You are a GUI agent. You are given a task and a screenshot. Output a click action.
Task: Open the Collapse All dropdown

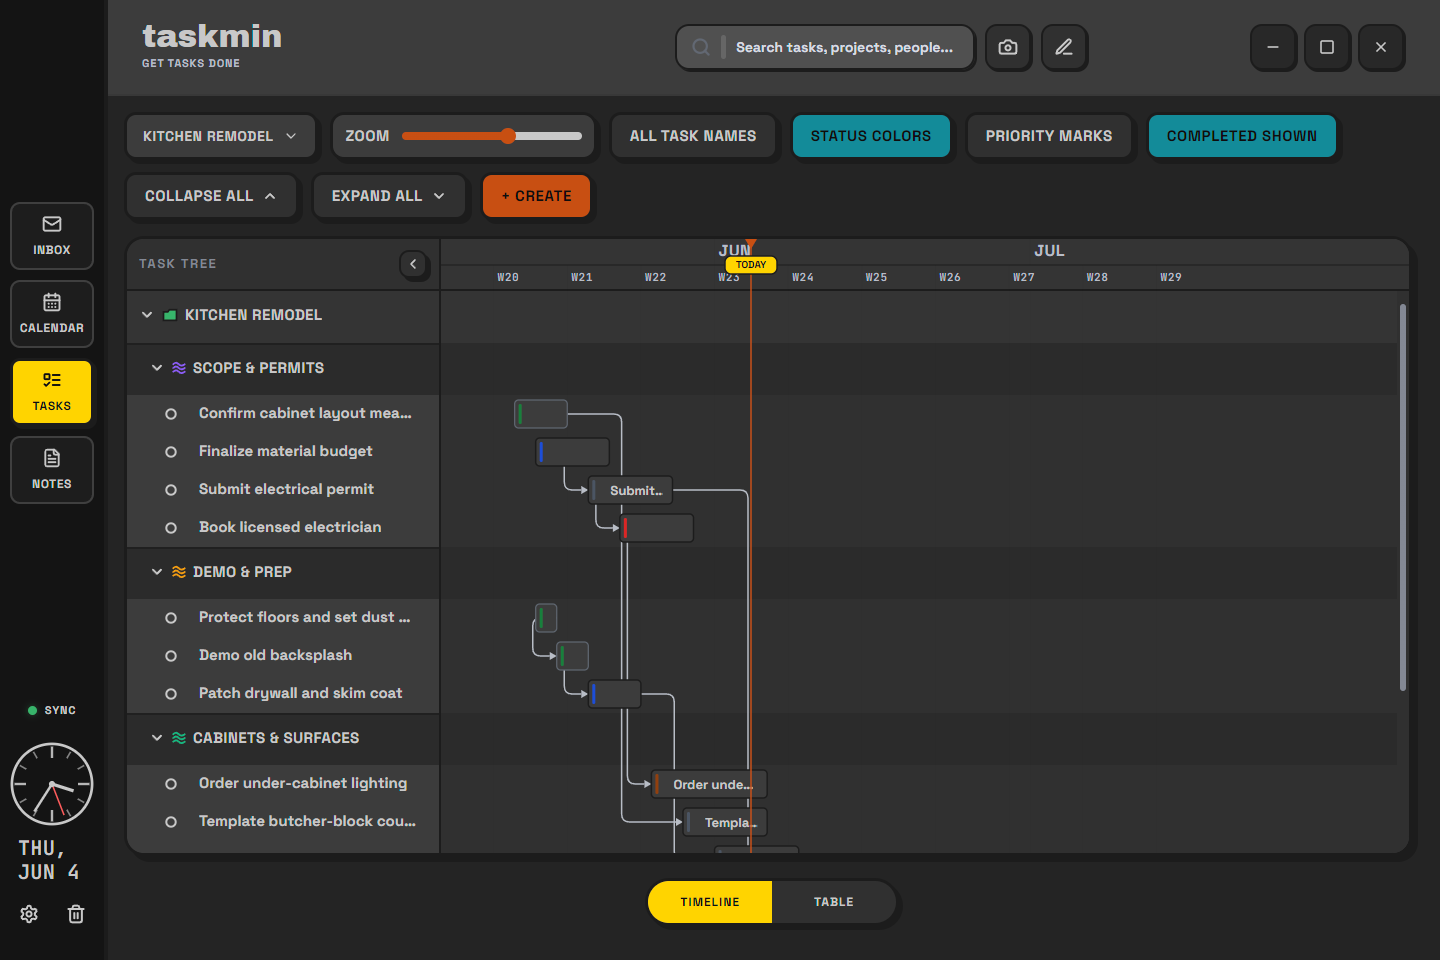[211, 196]
